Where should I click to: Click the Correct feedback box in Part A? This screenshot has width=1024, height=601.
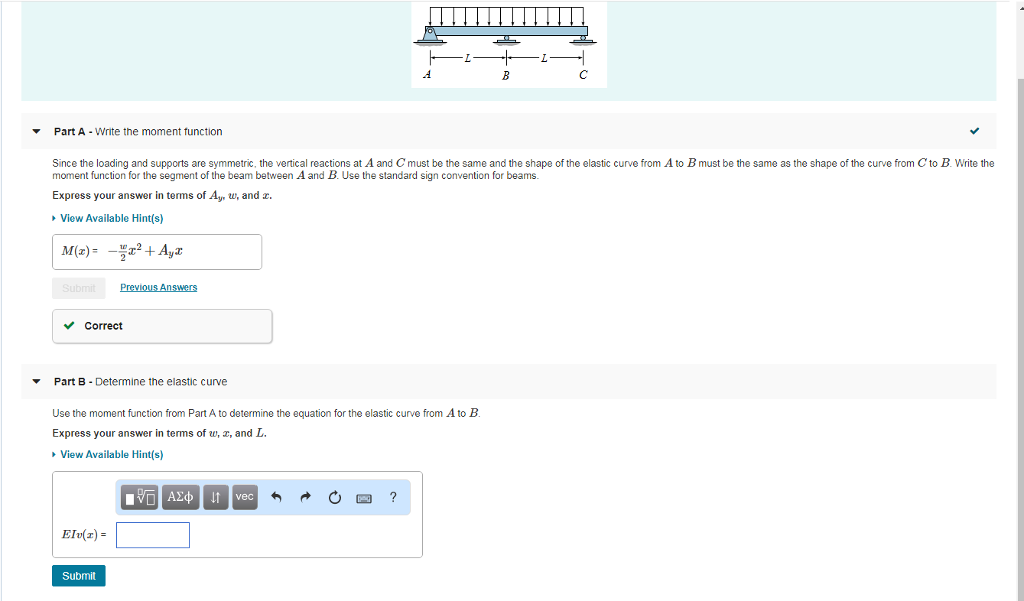pyautogui.click(x=162, y=325)
